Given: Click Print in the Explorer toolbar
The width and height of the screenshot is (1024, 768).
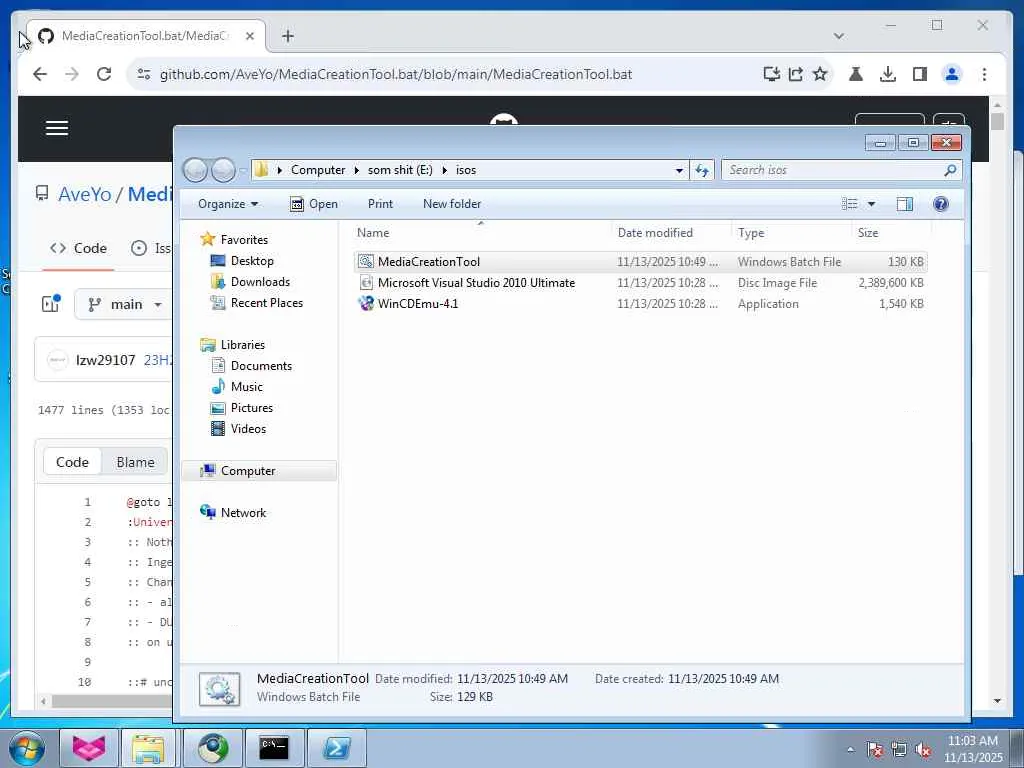Looking at the screenshot, I should [380, 204].
